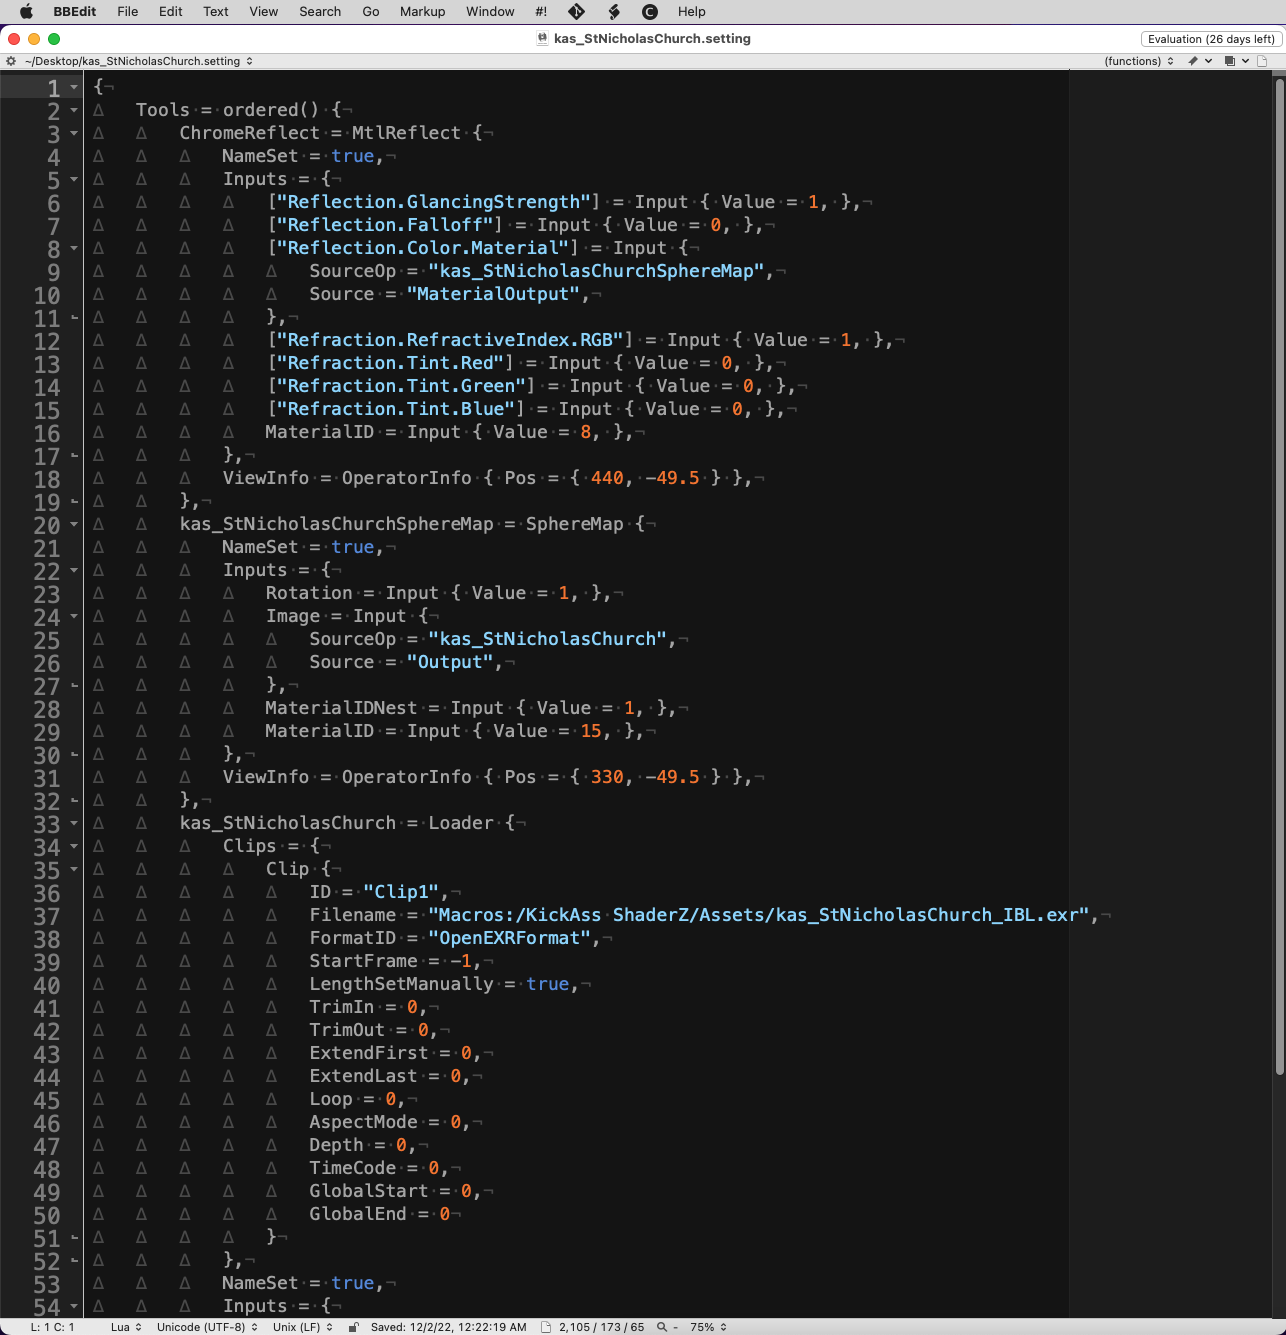Open the File menu
This screenshot has width=1286, height=1335.
pos(128,12)
